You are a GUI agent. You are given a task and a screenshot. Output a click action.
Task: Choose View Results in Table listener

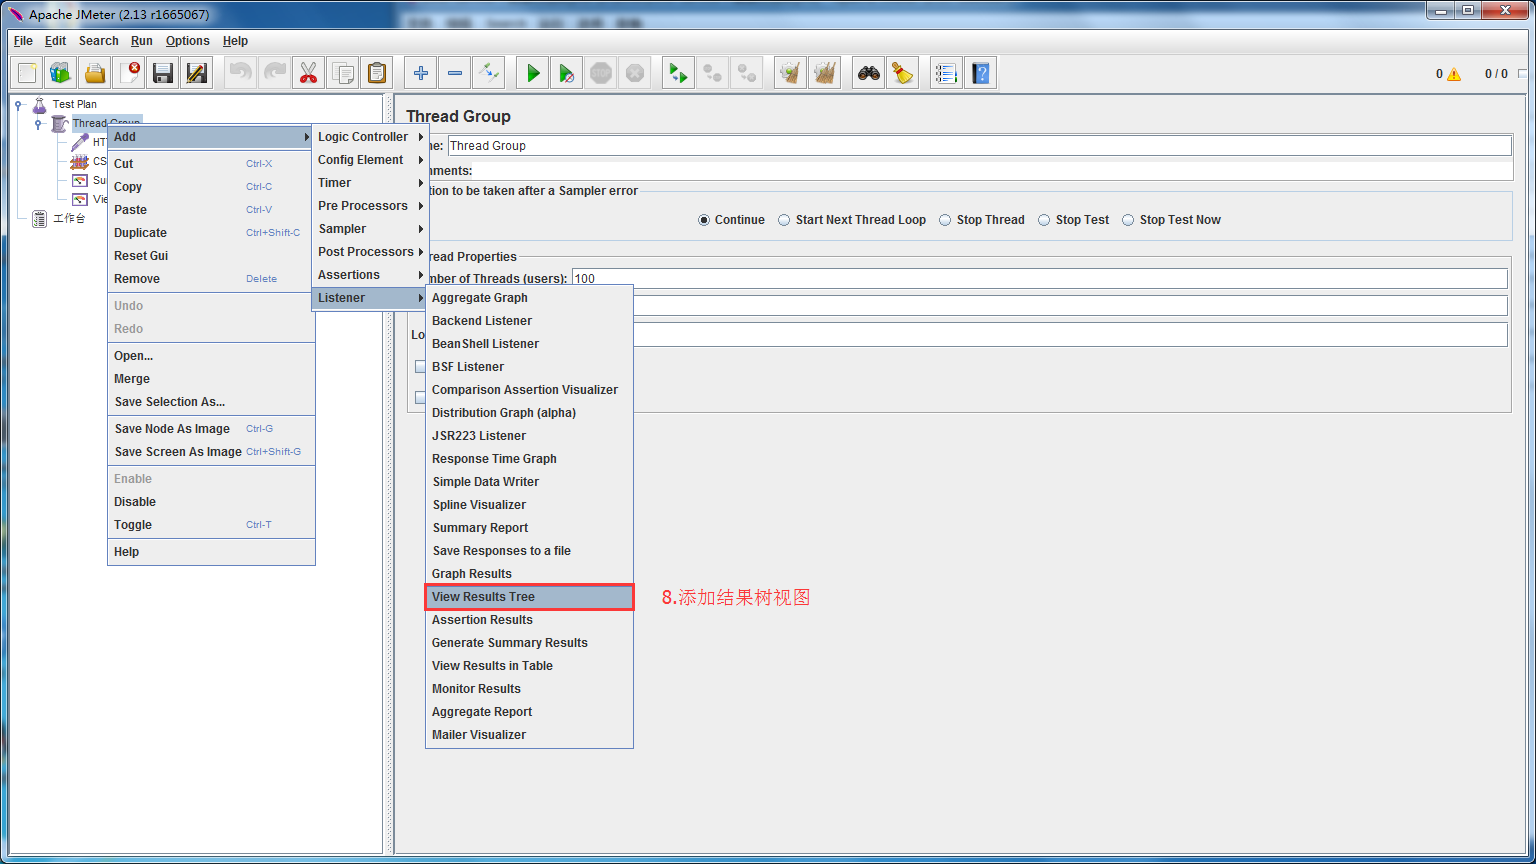click(529, 666)
